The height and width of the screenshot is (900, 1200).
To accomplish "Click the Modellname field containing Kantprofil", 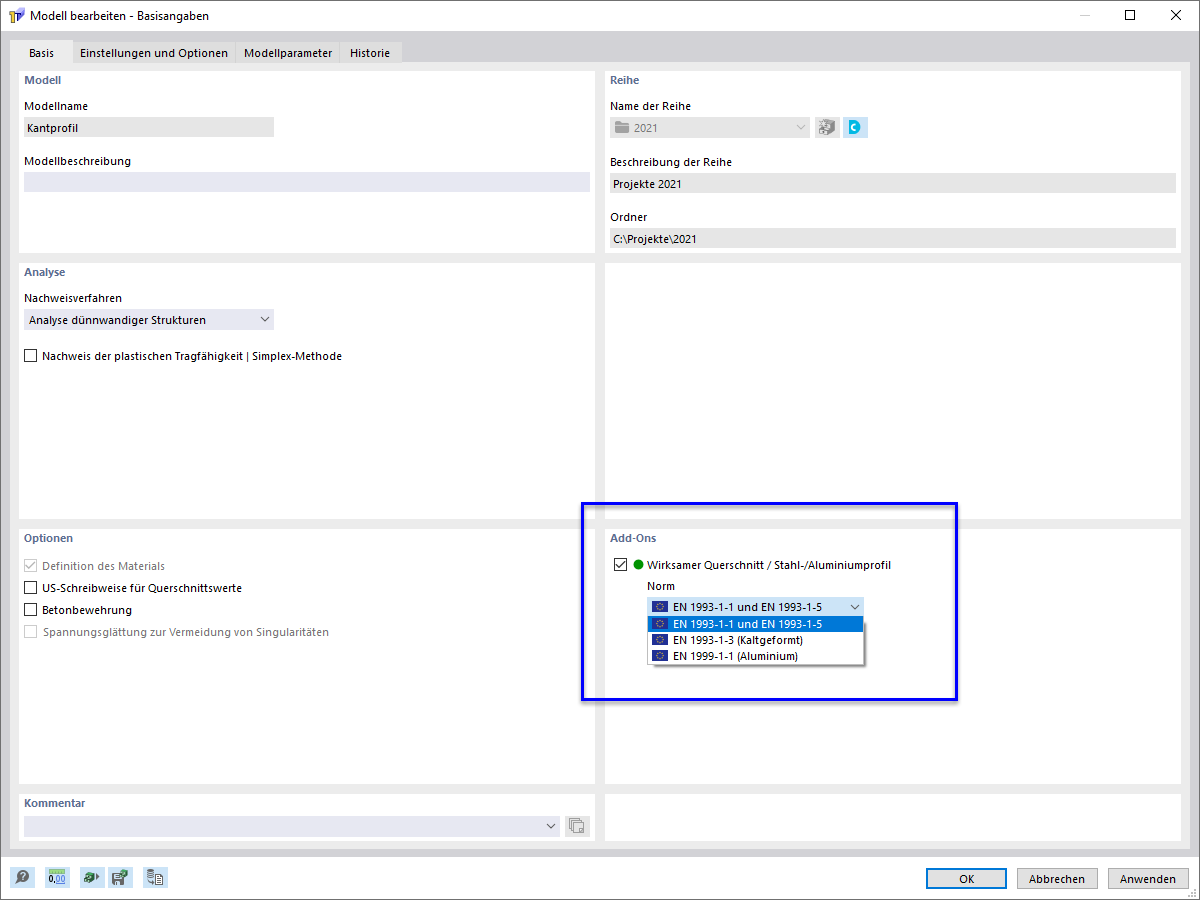I will 149,127.
